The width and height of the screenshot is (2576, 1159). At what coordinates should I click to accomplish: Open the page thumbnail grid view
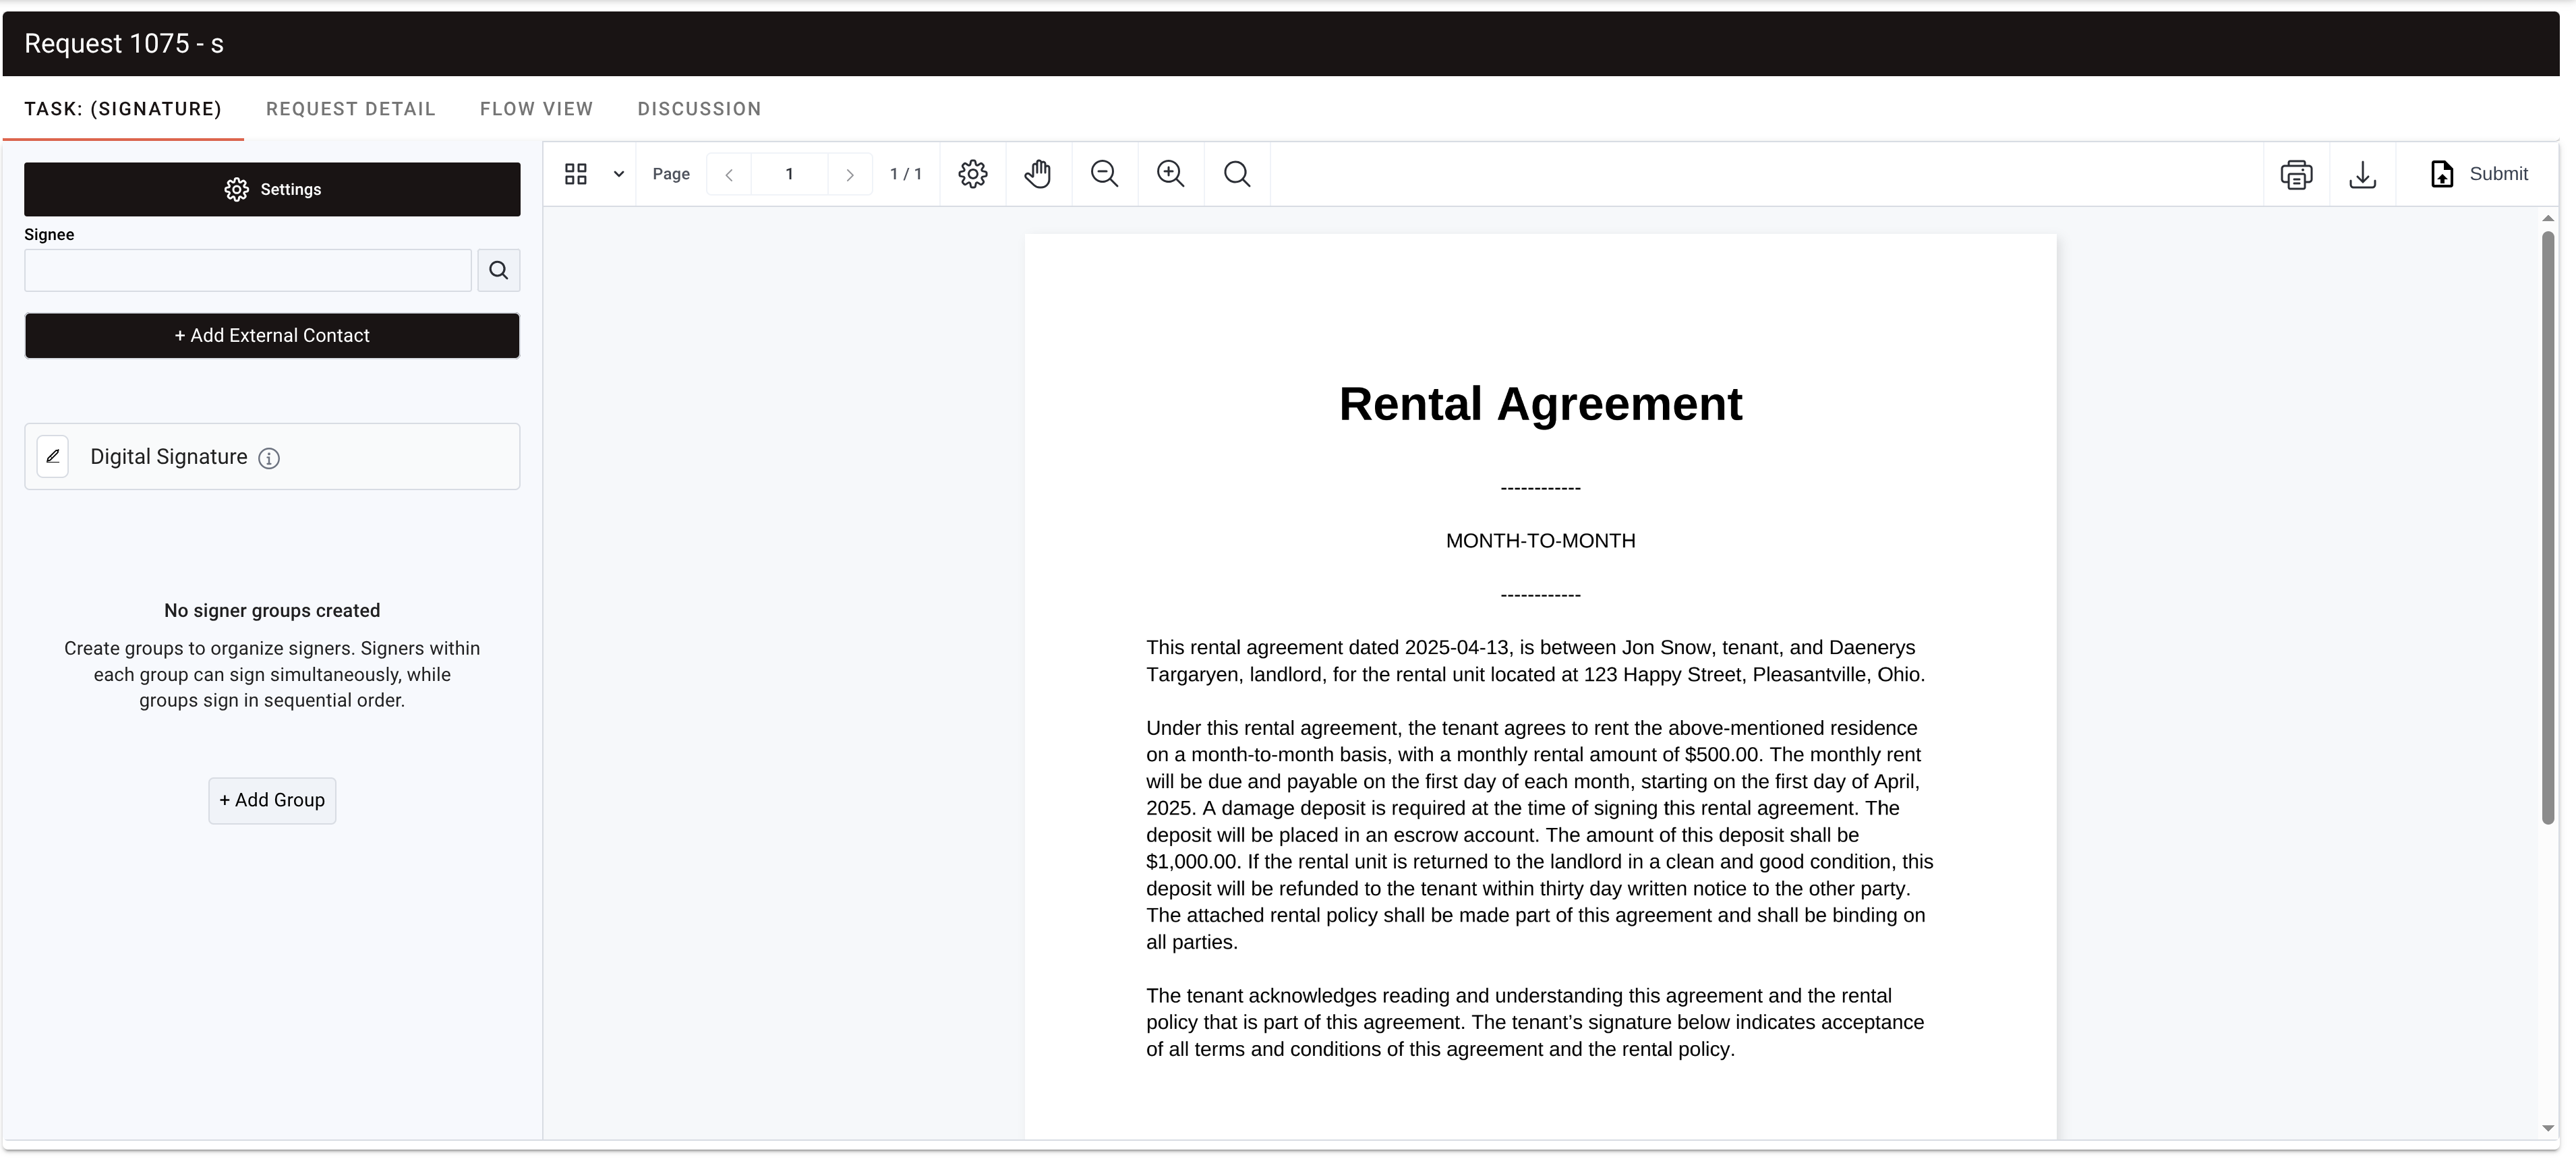tap(576, 173)
